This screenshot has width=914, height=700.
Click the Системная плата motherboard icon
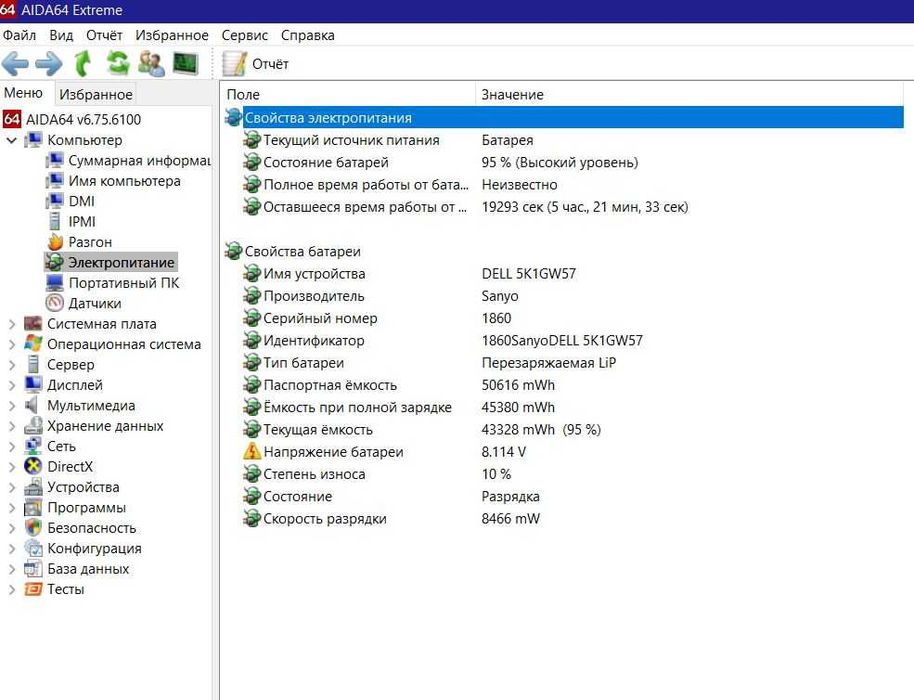click(33, 323)
